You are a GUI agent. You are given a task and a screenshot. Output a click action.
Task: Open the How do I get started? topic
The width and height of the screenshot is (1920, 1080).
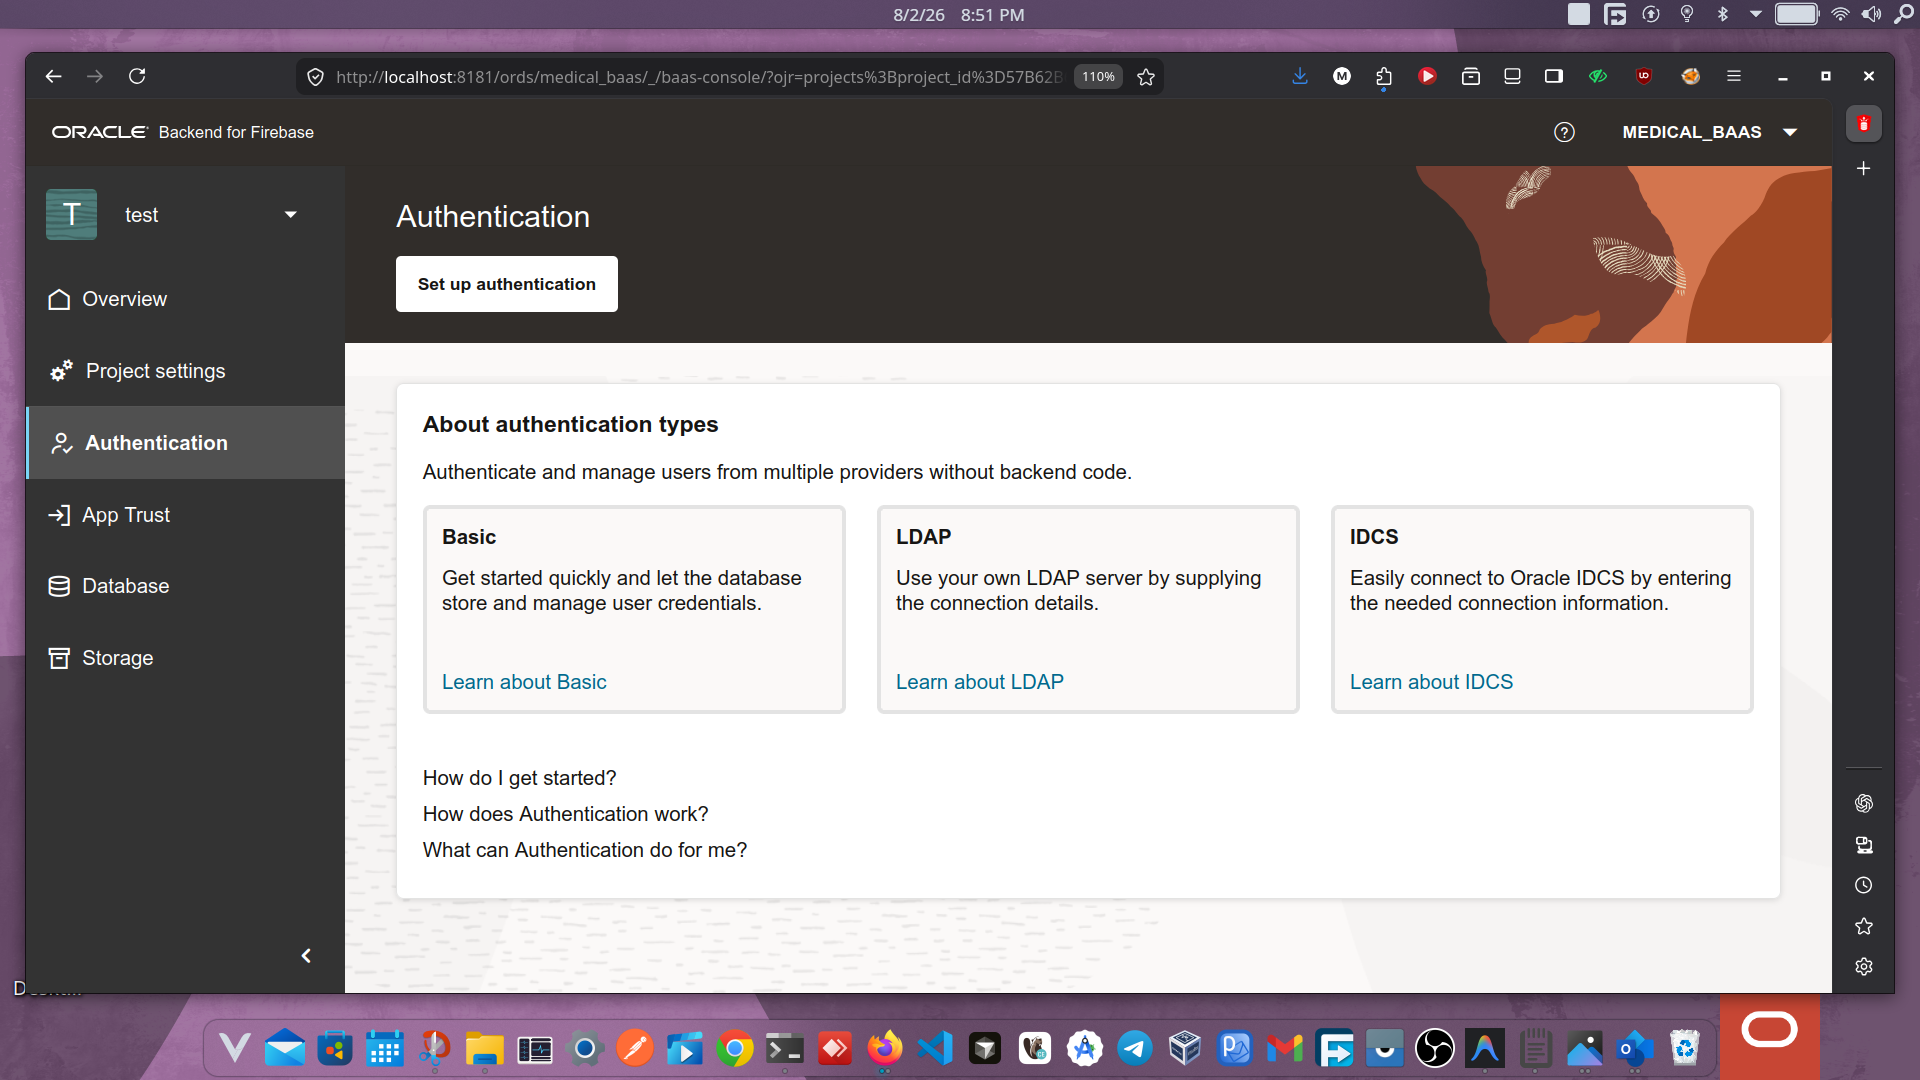[x=519, y=778]
